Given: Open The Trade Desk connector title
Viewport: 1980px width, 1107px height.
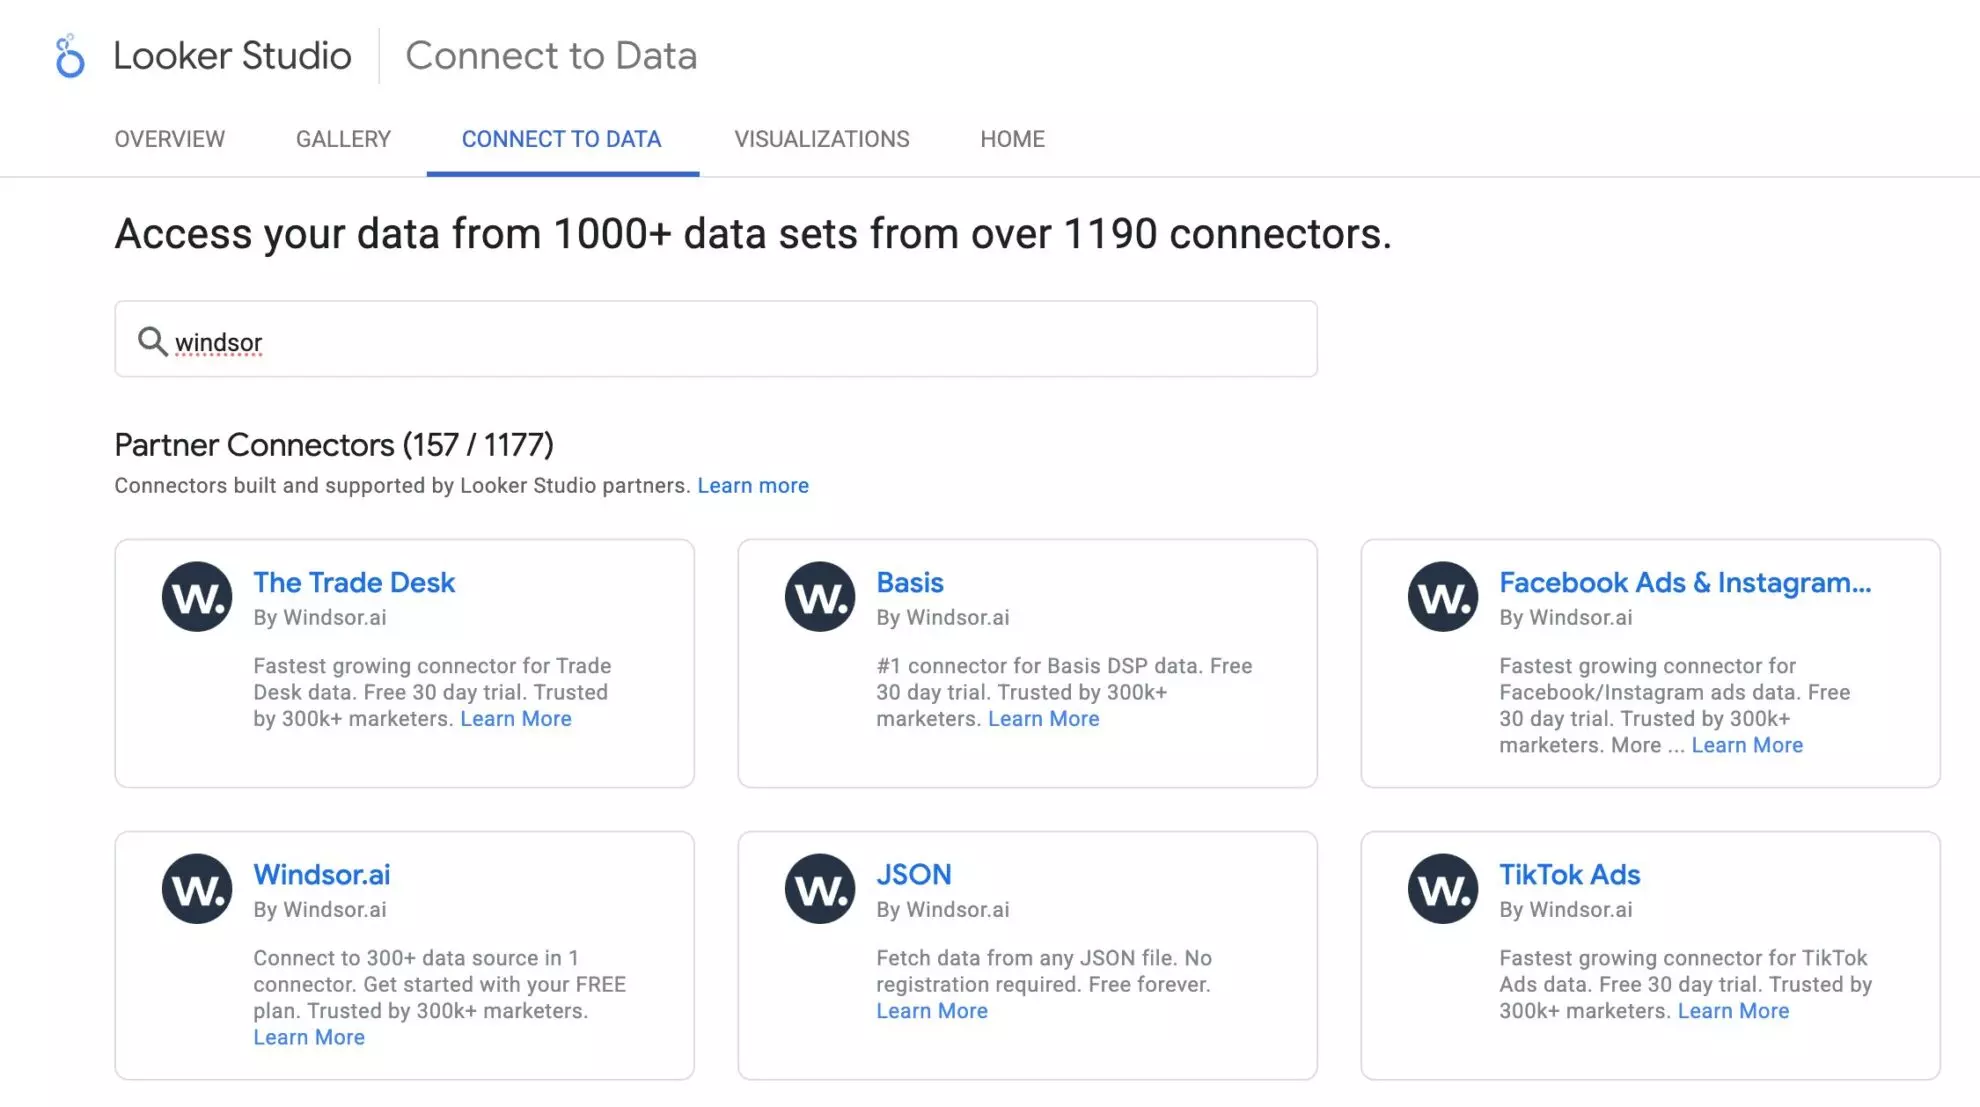Looking at the screenshot, I should (354, 582).
